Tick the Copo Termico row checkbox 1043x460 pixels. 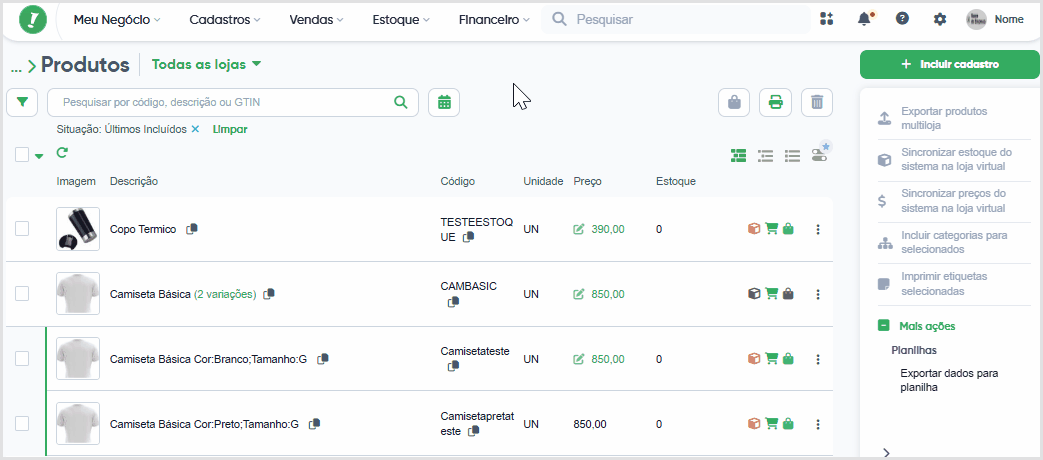pos(22,229)
